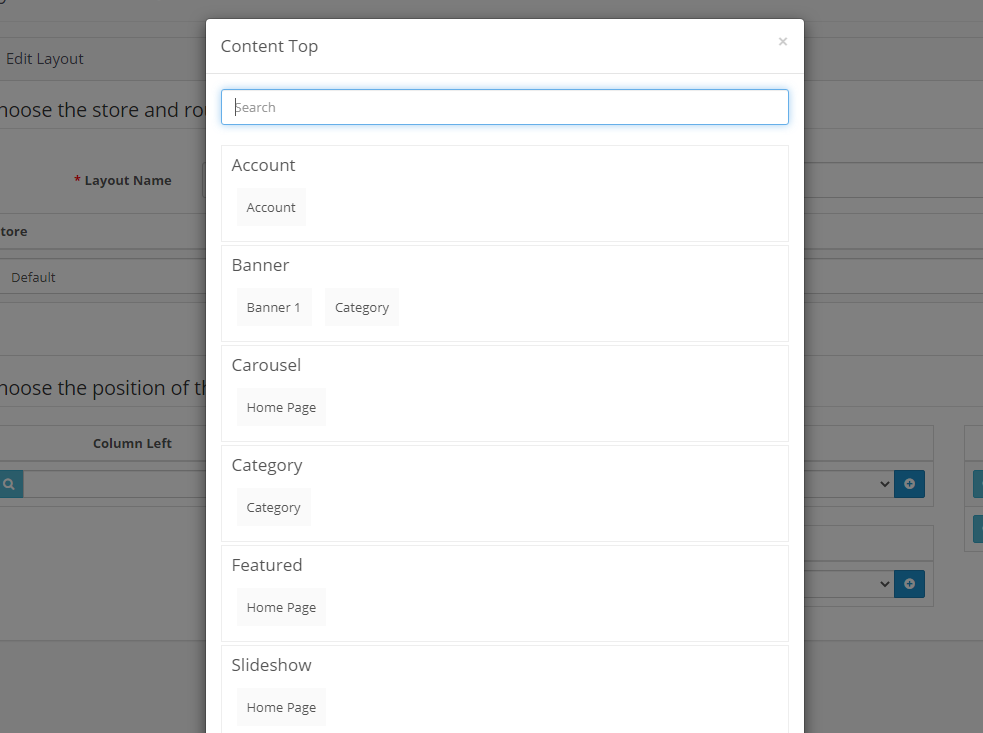Open the lower module dropdown arrow
983x733 pixels.
(883, 584)
